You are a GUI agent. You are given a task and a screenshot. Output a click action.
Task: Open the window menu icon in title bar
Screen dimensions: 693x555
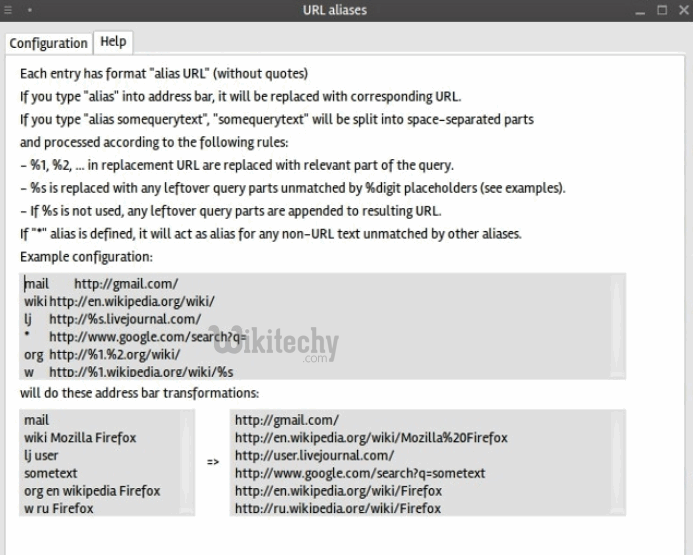point(8,10)
